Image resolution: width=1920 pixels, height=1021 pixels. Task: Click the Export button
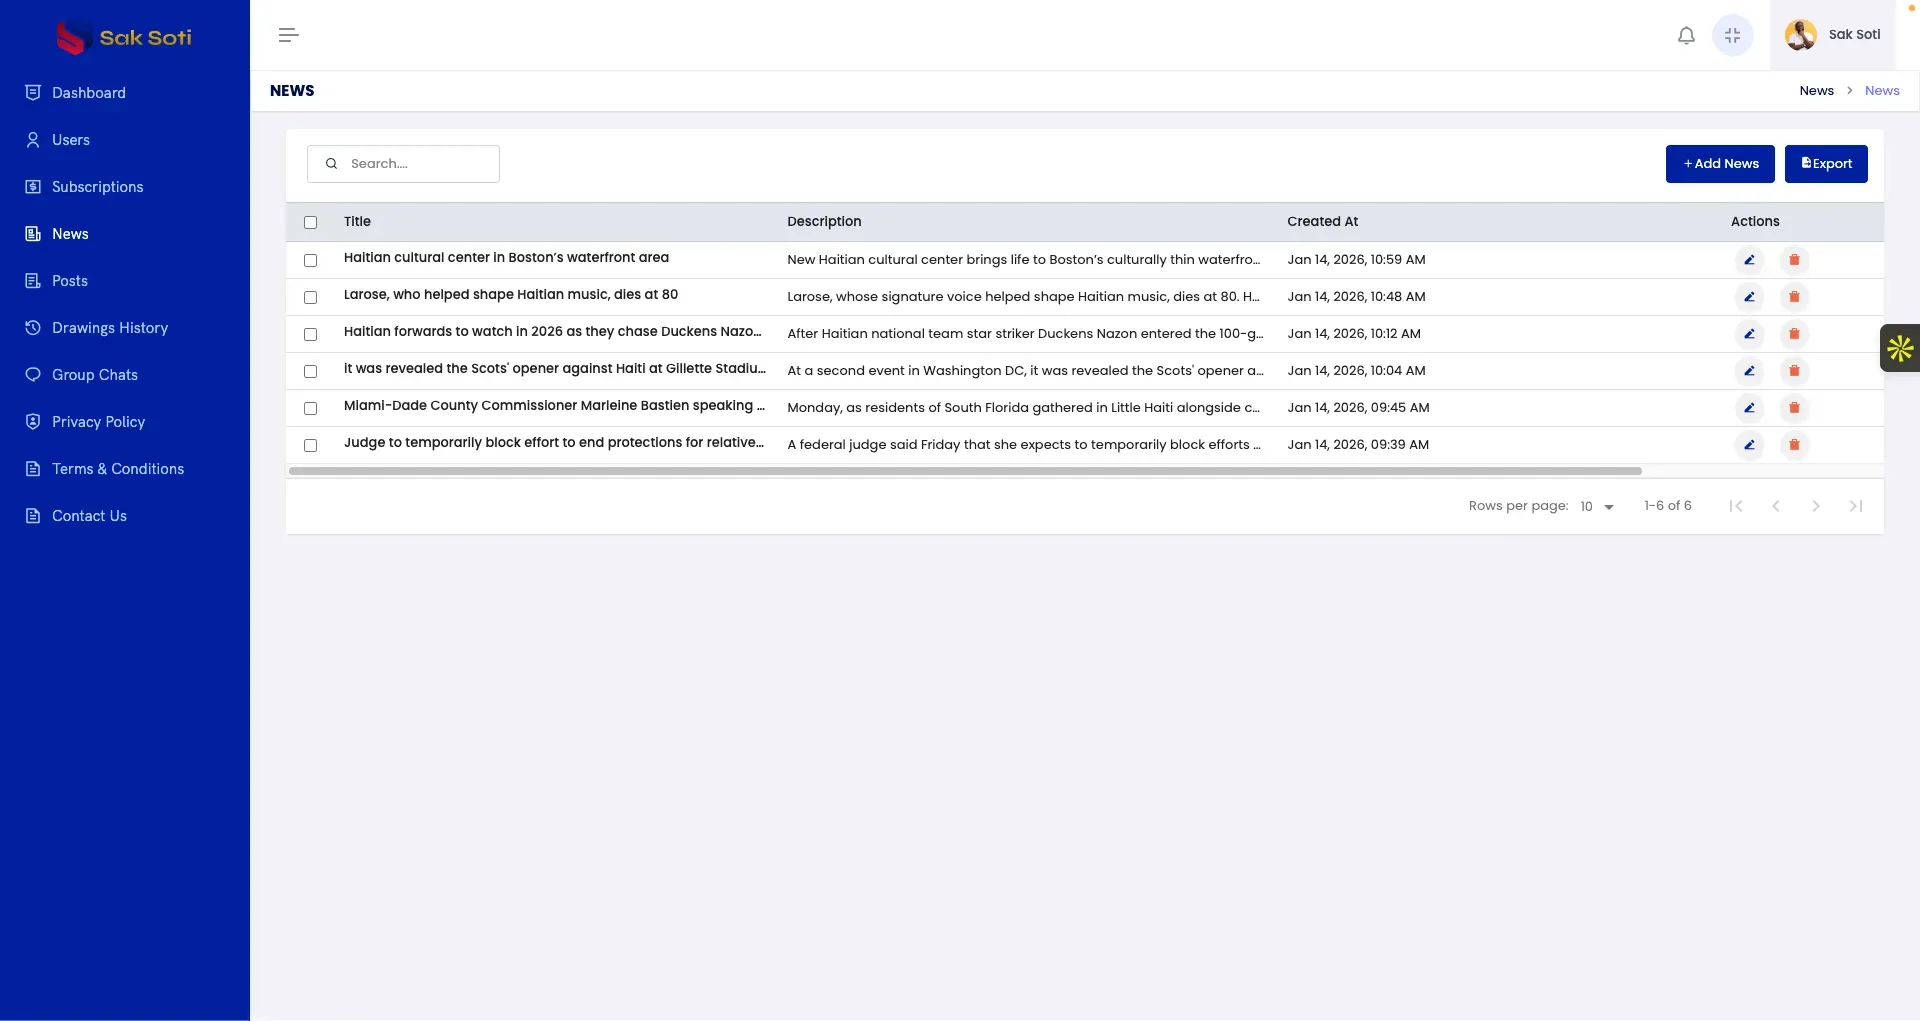(1826, 164)
